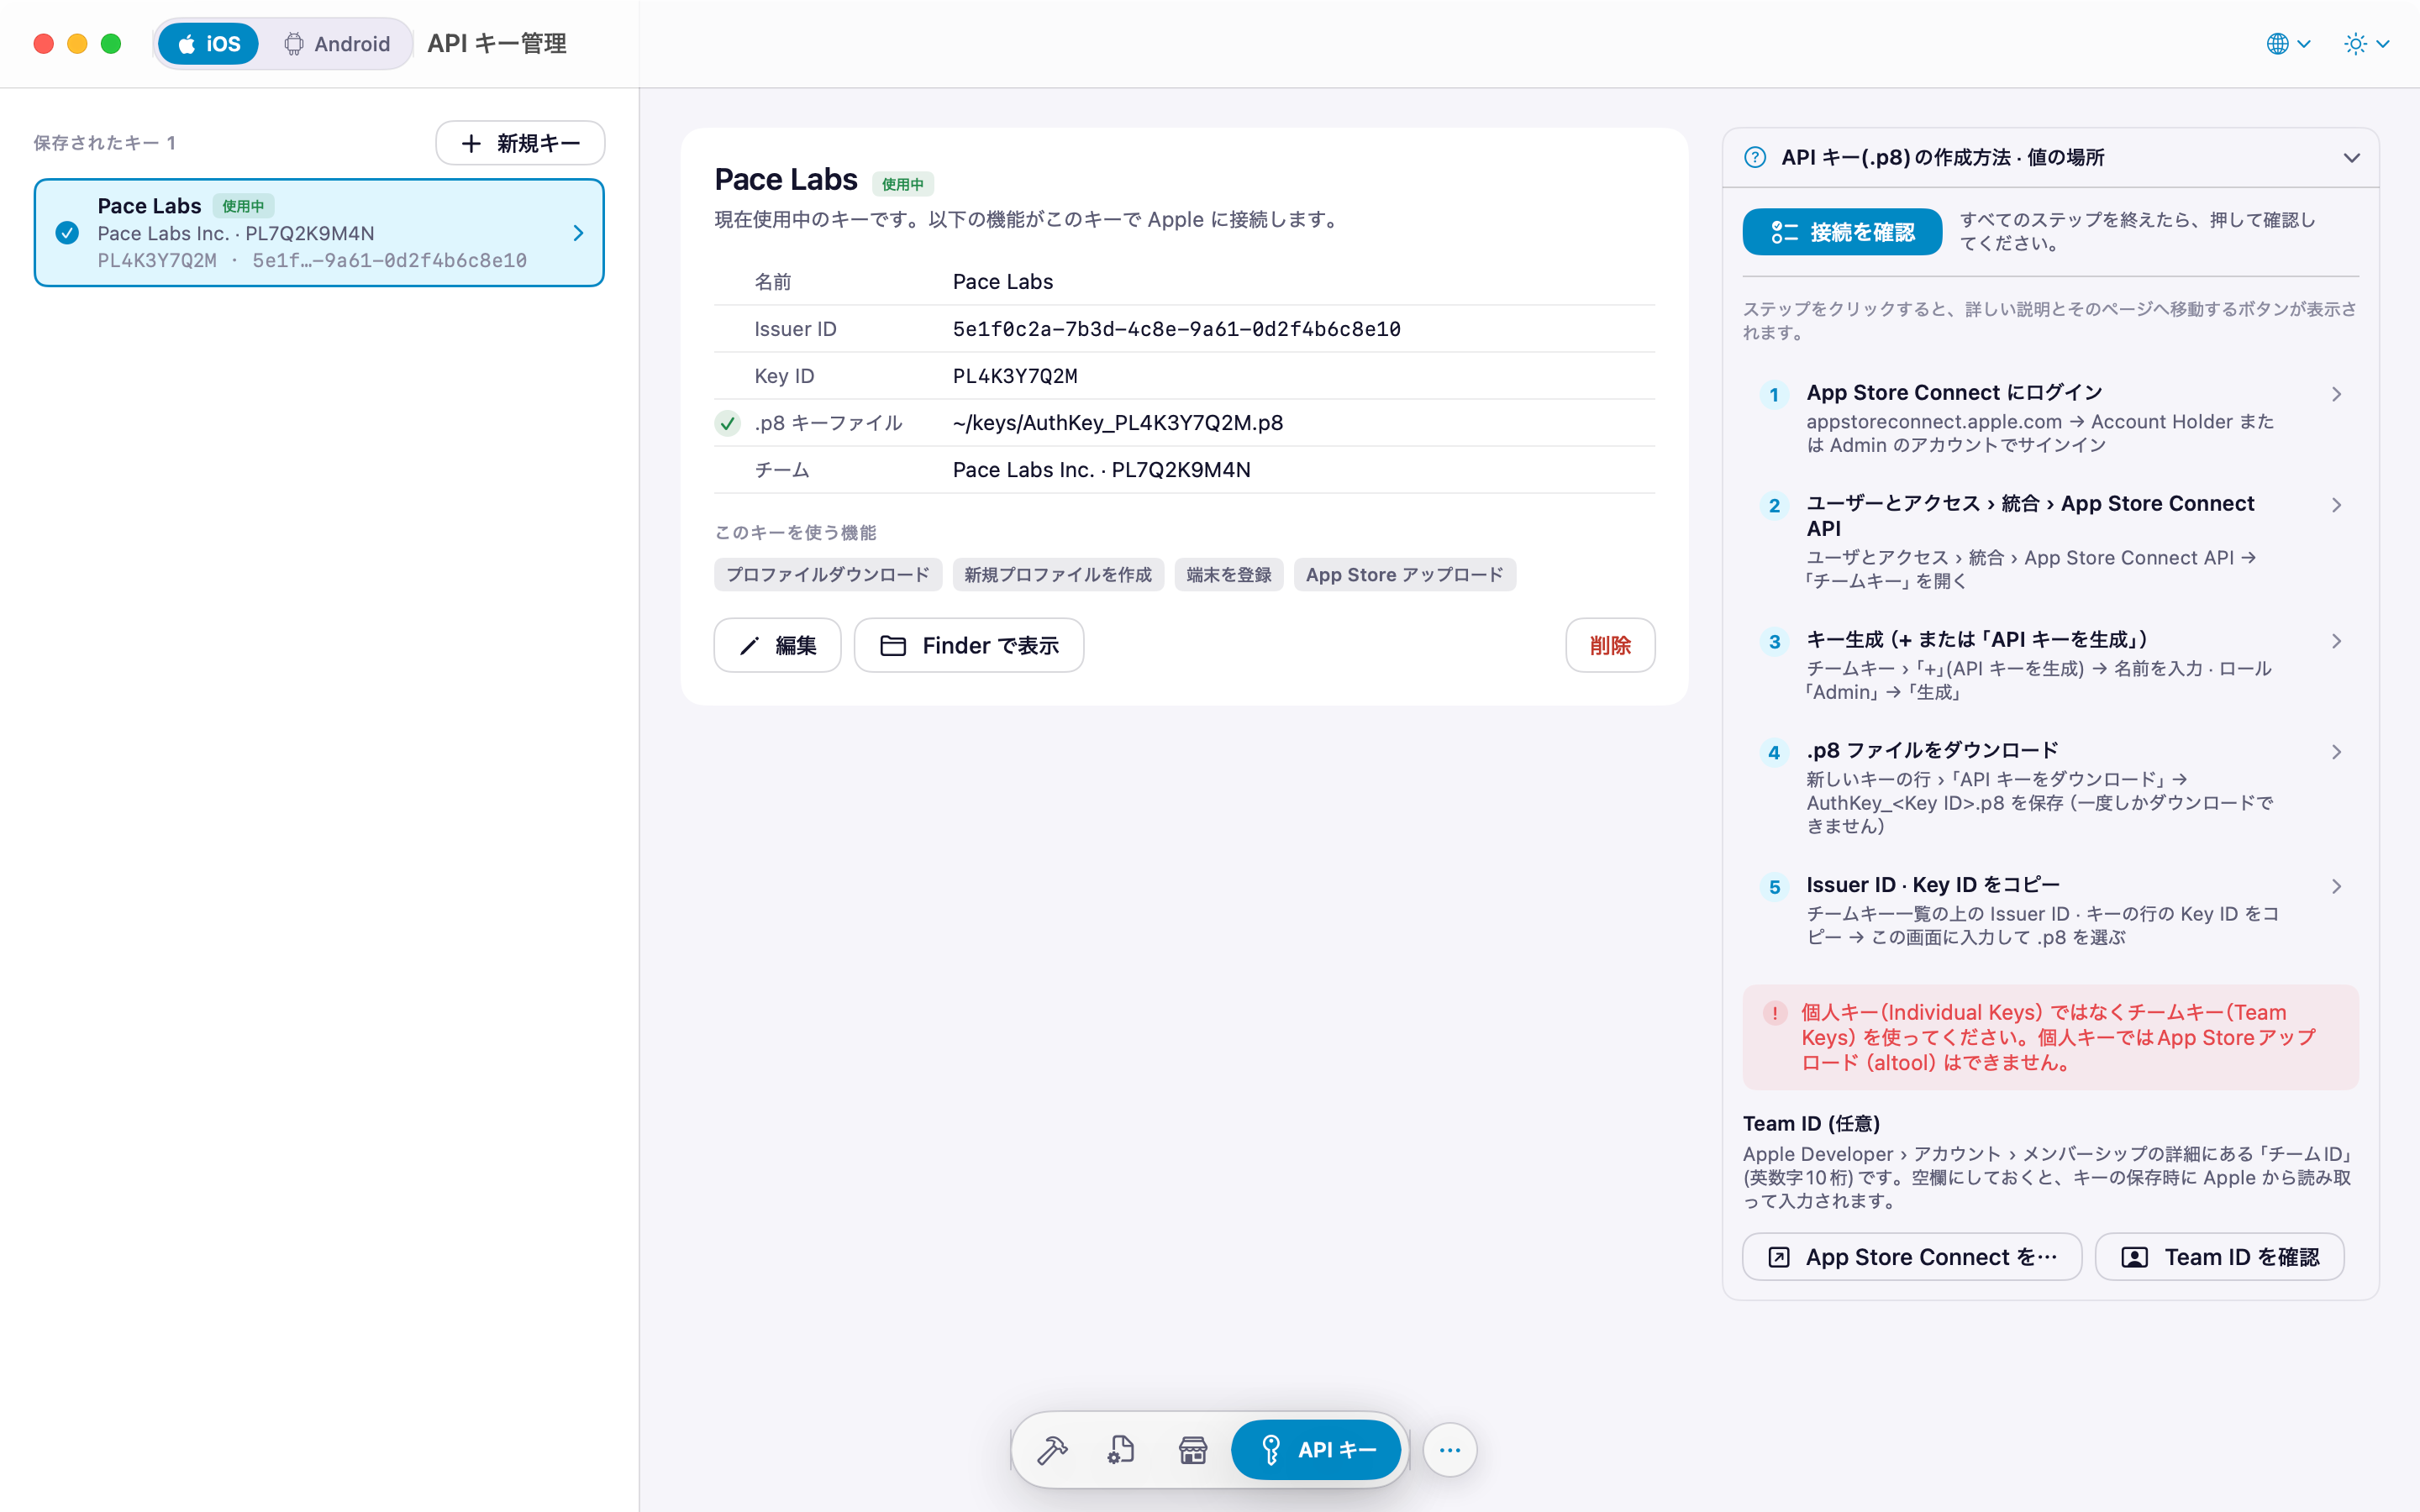Select the Pace Labs saved key card
2420x1512 pixels.
click(x=319, y=233)
